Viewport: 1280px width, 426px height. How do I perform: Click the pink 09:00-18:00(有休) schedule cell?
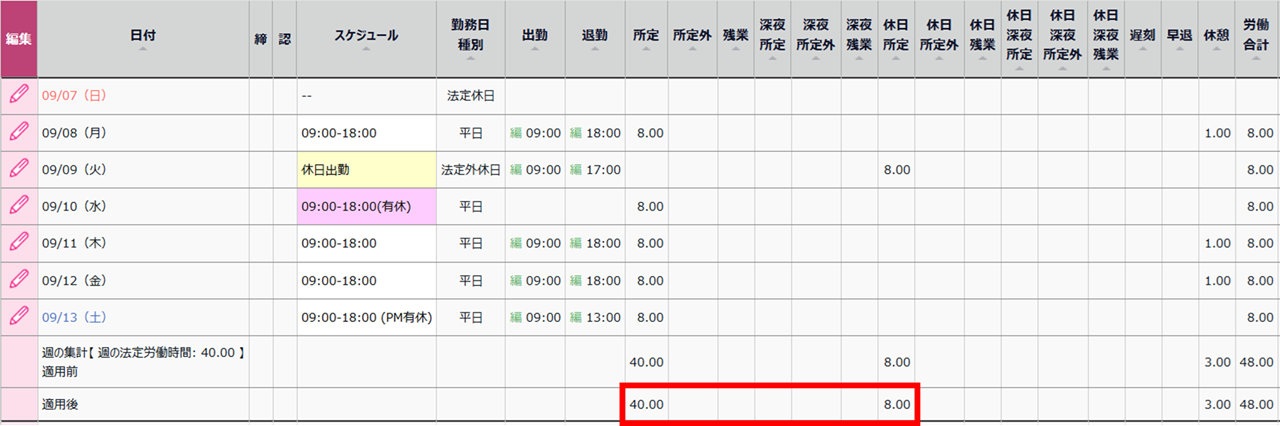366,207
